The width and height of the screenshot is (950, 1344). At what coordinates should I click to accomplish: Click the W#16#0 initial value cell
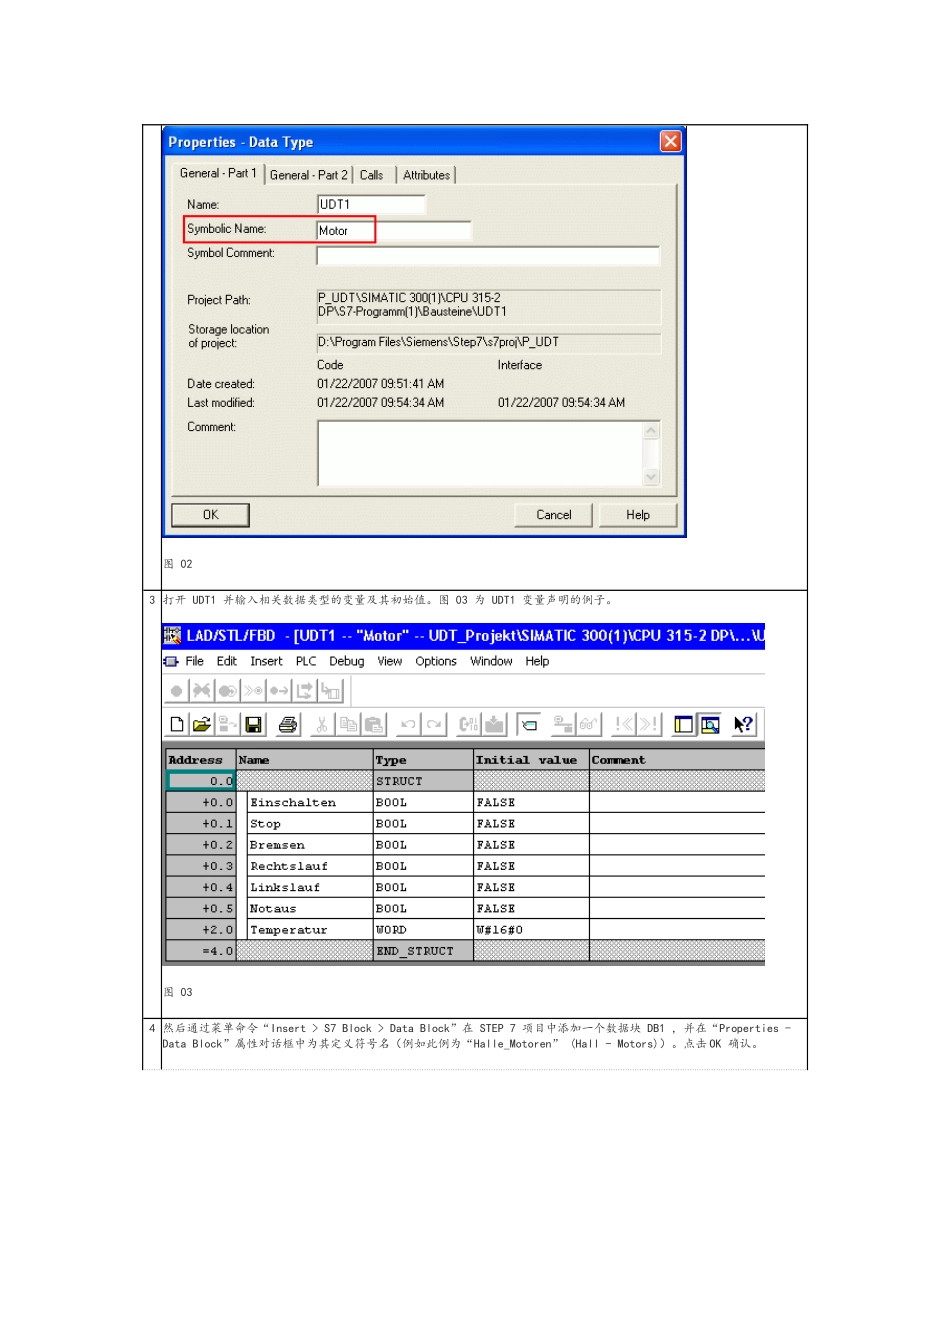(531, 930)
